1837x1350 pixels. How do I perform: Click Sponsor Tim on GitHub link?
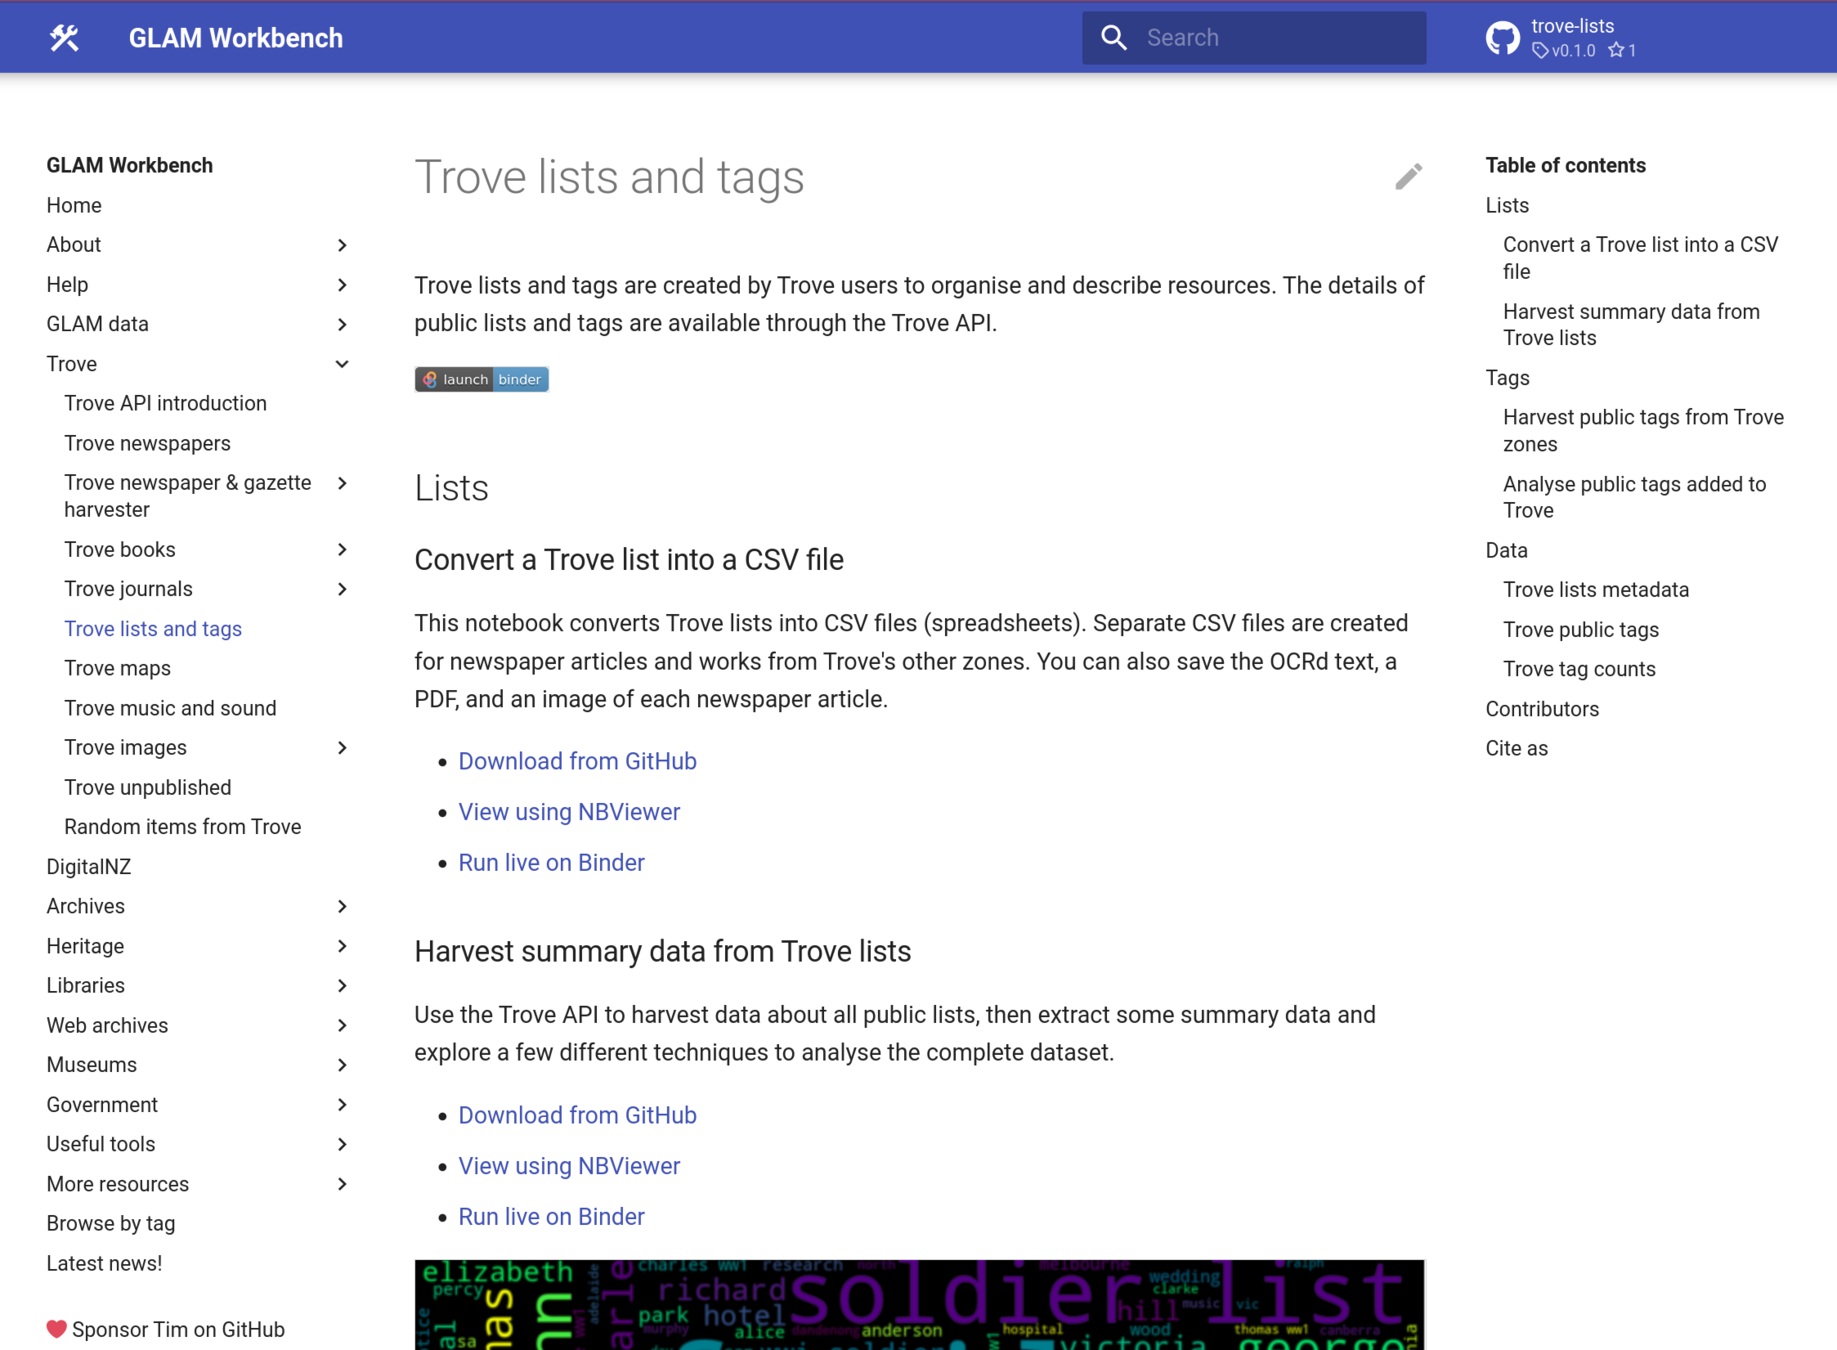pos(178,1329)
